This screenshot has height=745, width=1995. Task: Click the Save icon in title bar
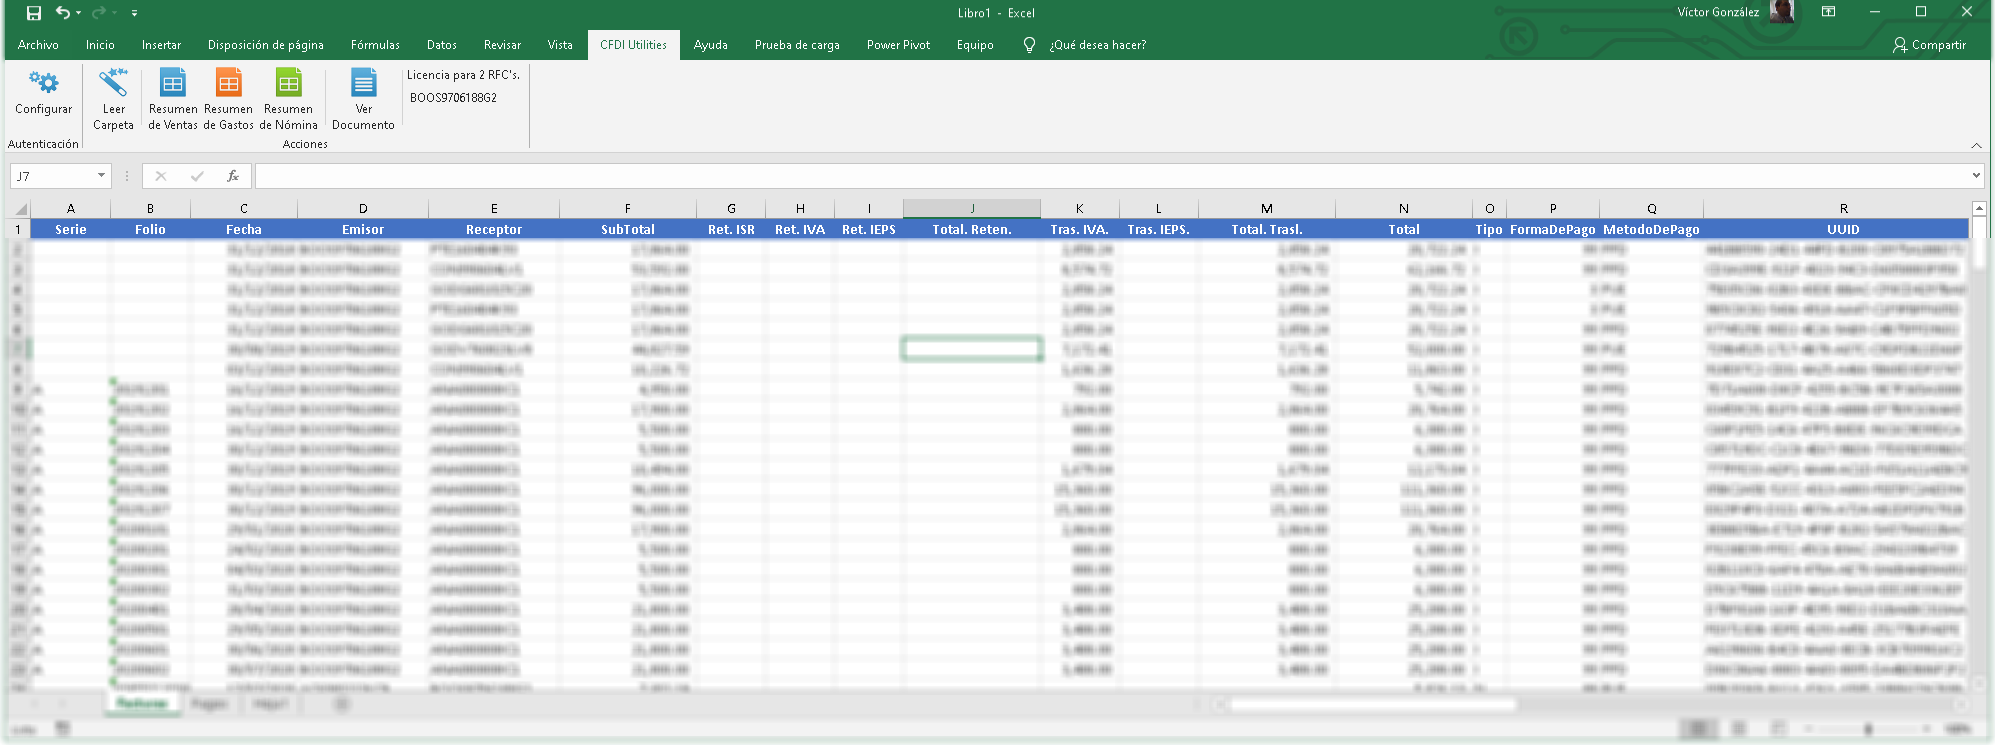pyautogui.click(x=34, y=13)
